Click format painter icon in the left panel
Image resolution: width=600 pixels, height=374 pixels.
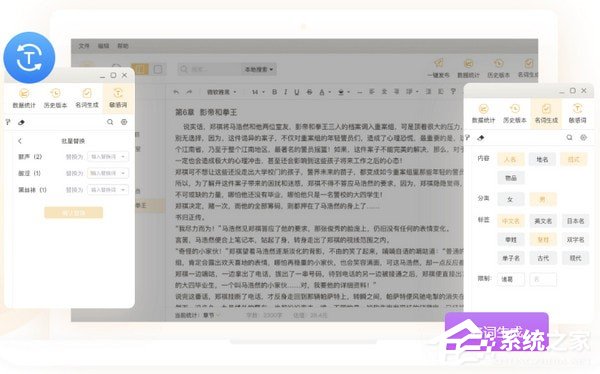[8, 122]
